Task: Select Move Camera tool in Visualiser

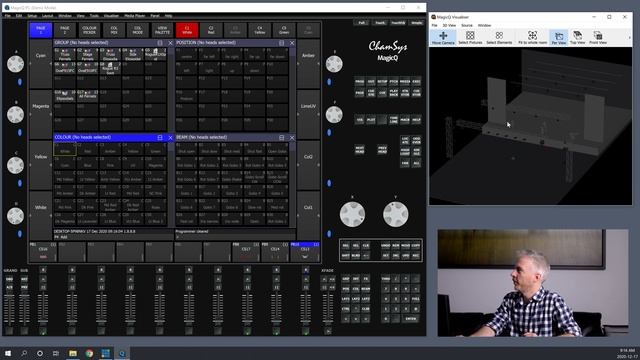Action: tap(443, 38)
